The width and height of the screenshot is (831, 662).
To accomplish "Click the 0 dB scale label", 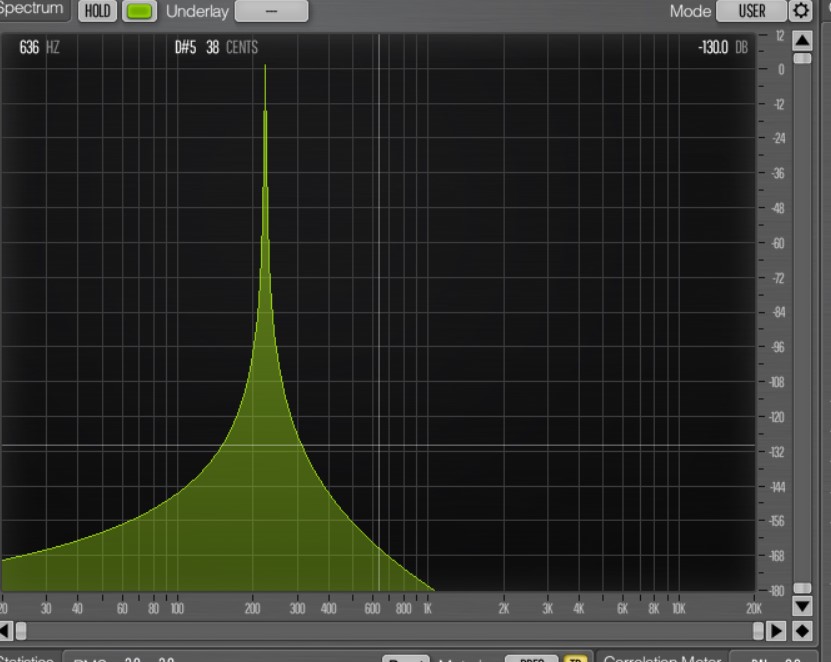I will pyautogui.click(x=781, y=69).
